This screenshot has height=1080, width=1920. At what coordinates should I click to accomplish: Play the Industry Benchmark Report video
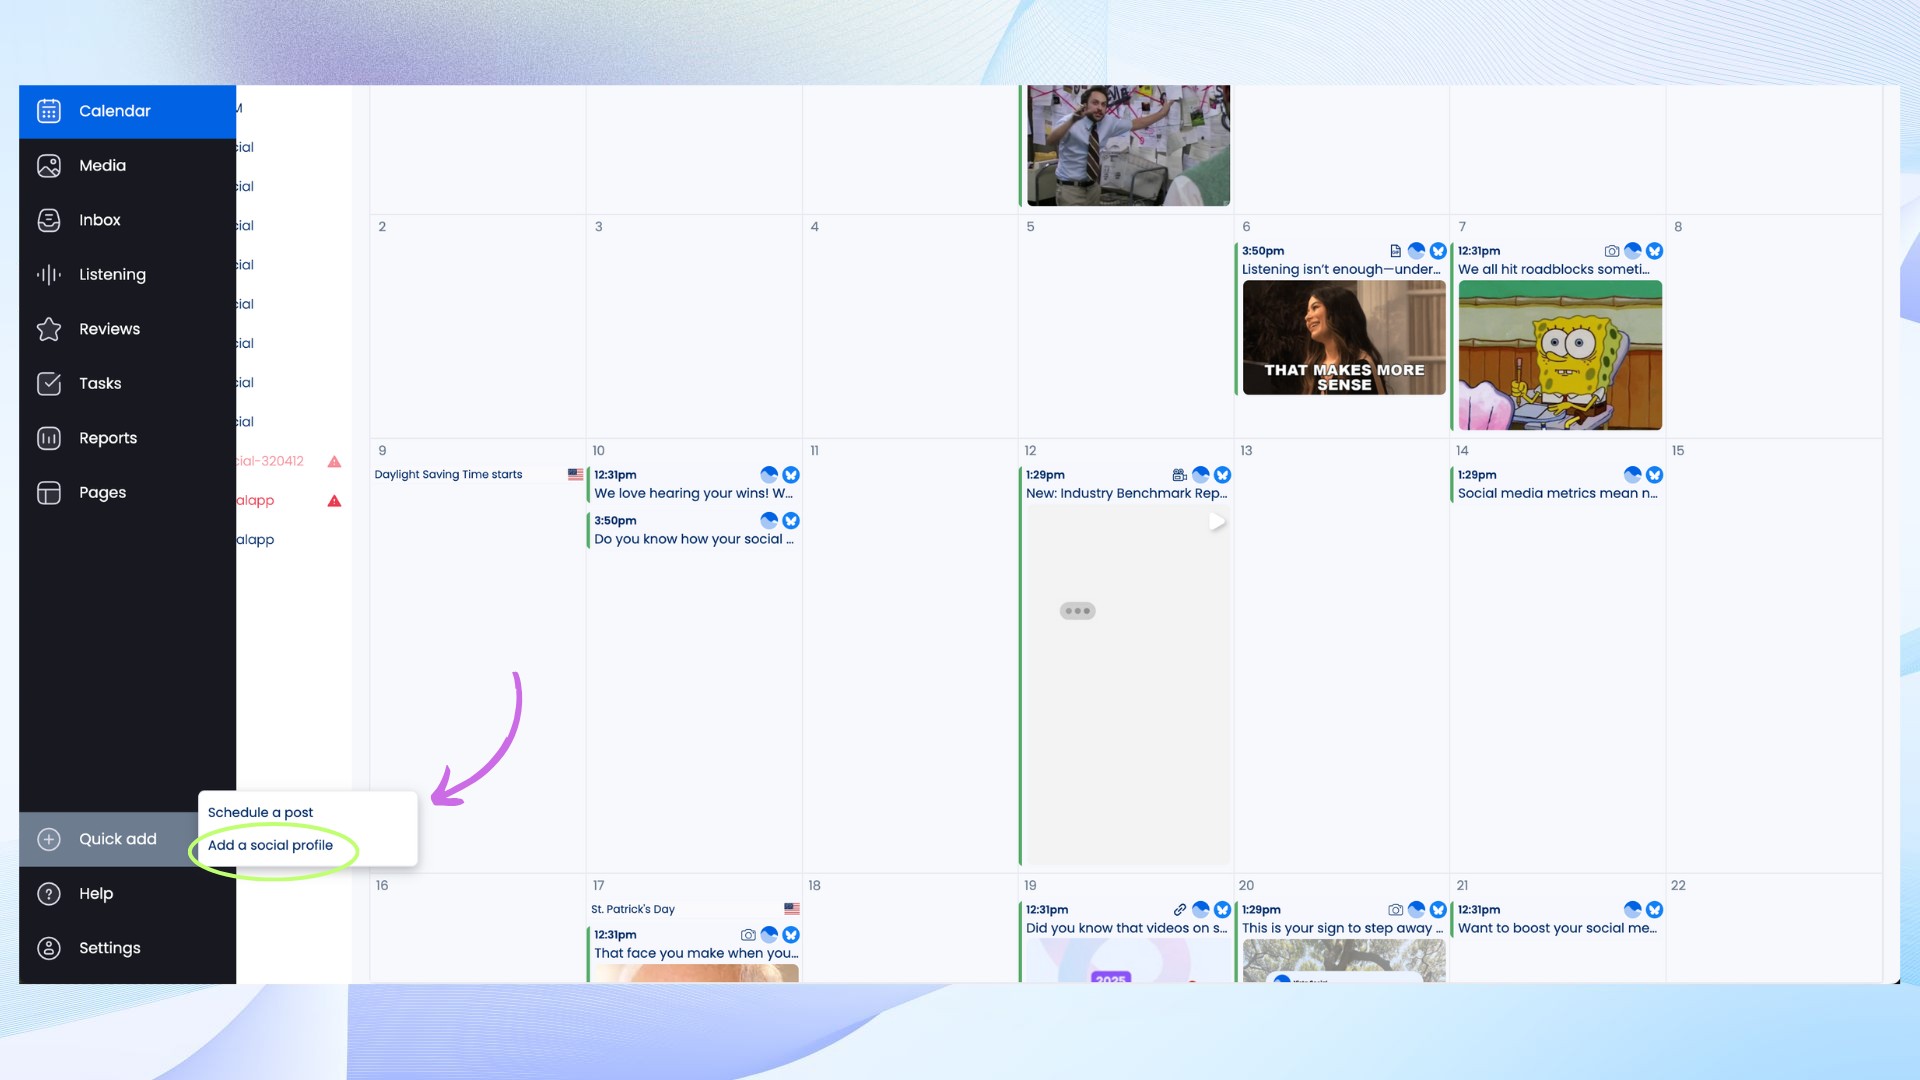click(1216, 522)
